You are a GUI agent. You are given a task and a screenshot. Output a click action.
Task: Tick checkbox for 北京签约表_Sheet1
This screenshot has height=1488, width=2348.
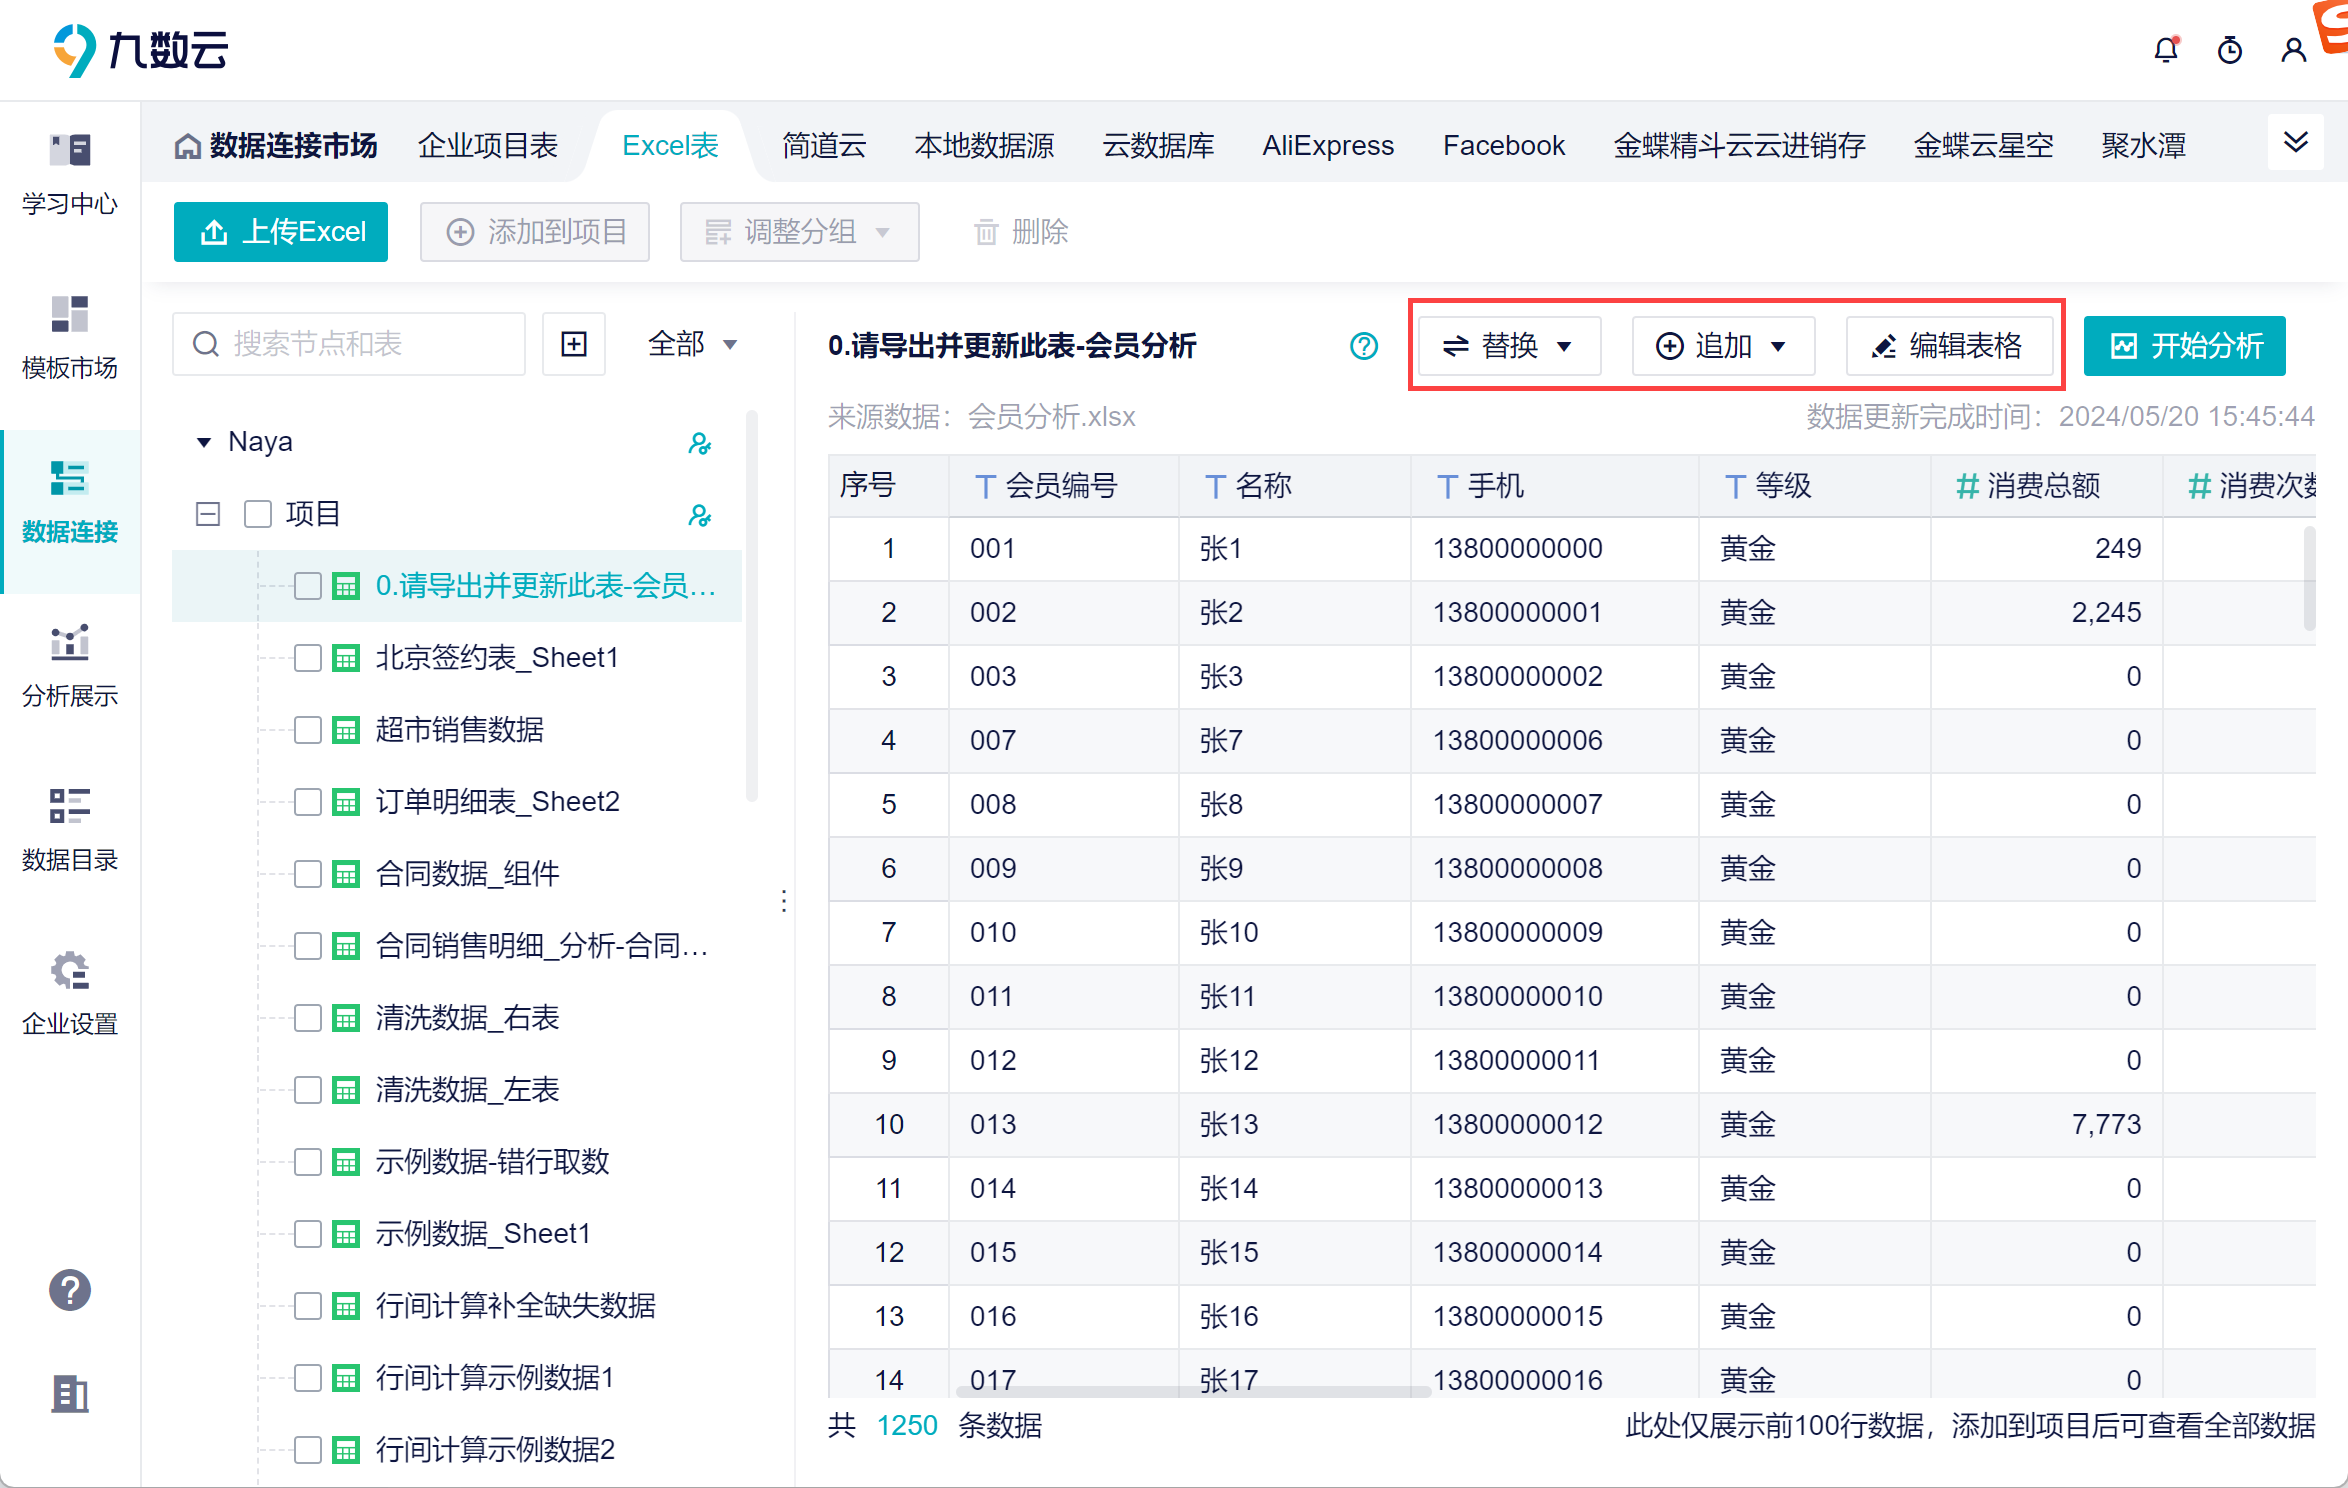click(x=308, y=658)
